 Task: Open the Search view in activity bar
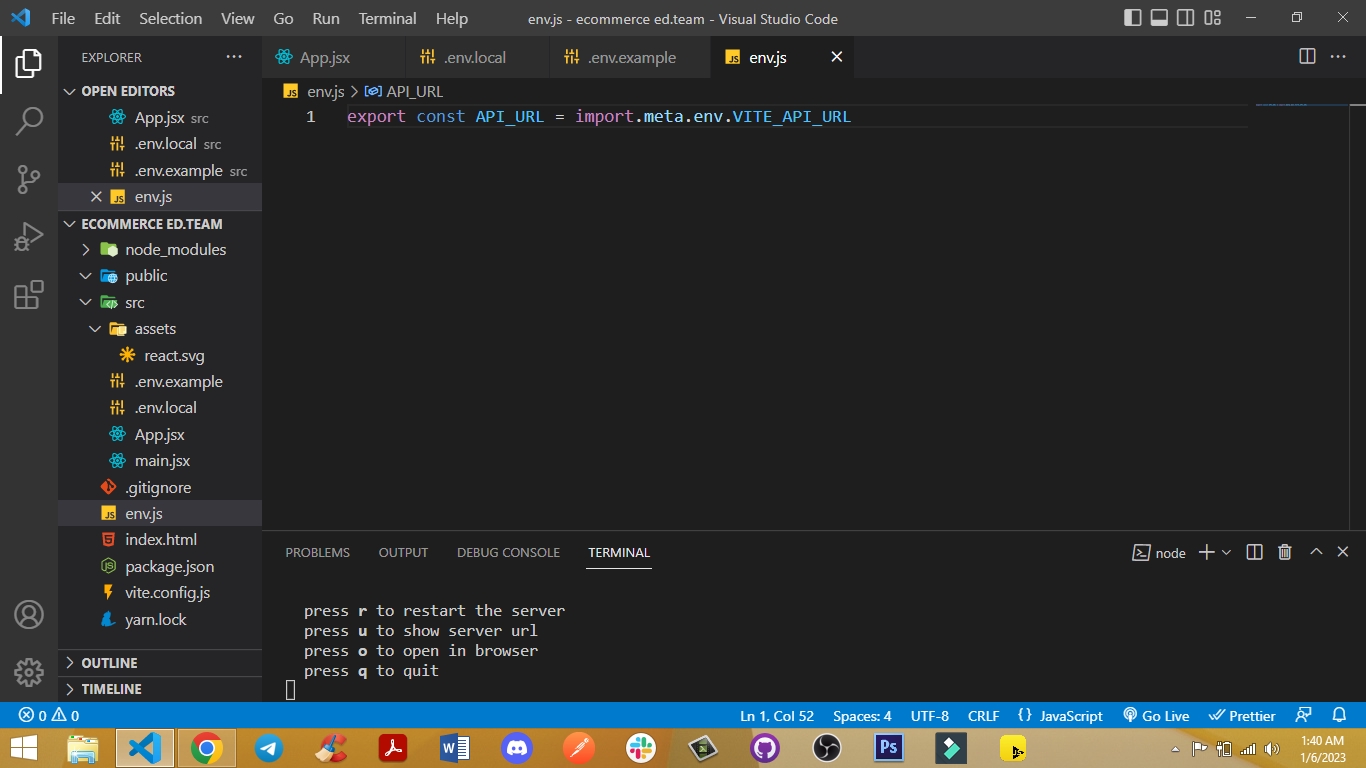tap(29, 121)
